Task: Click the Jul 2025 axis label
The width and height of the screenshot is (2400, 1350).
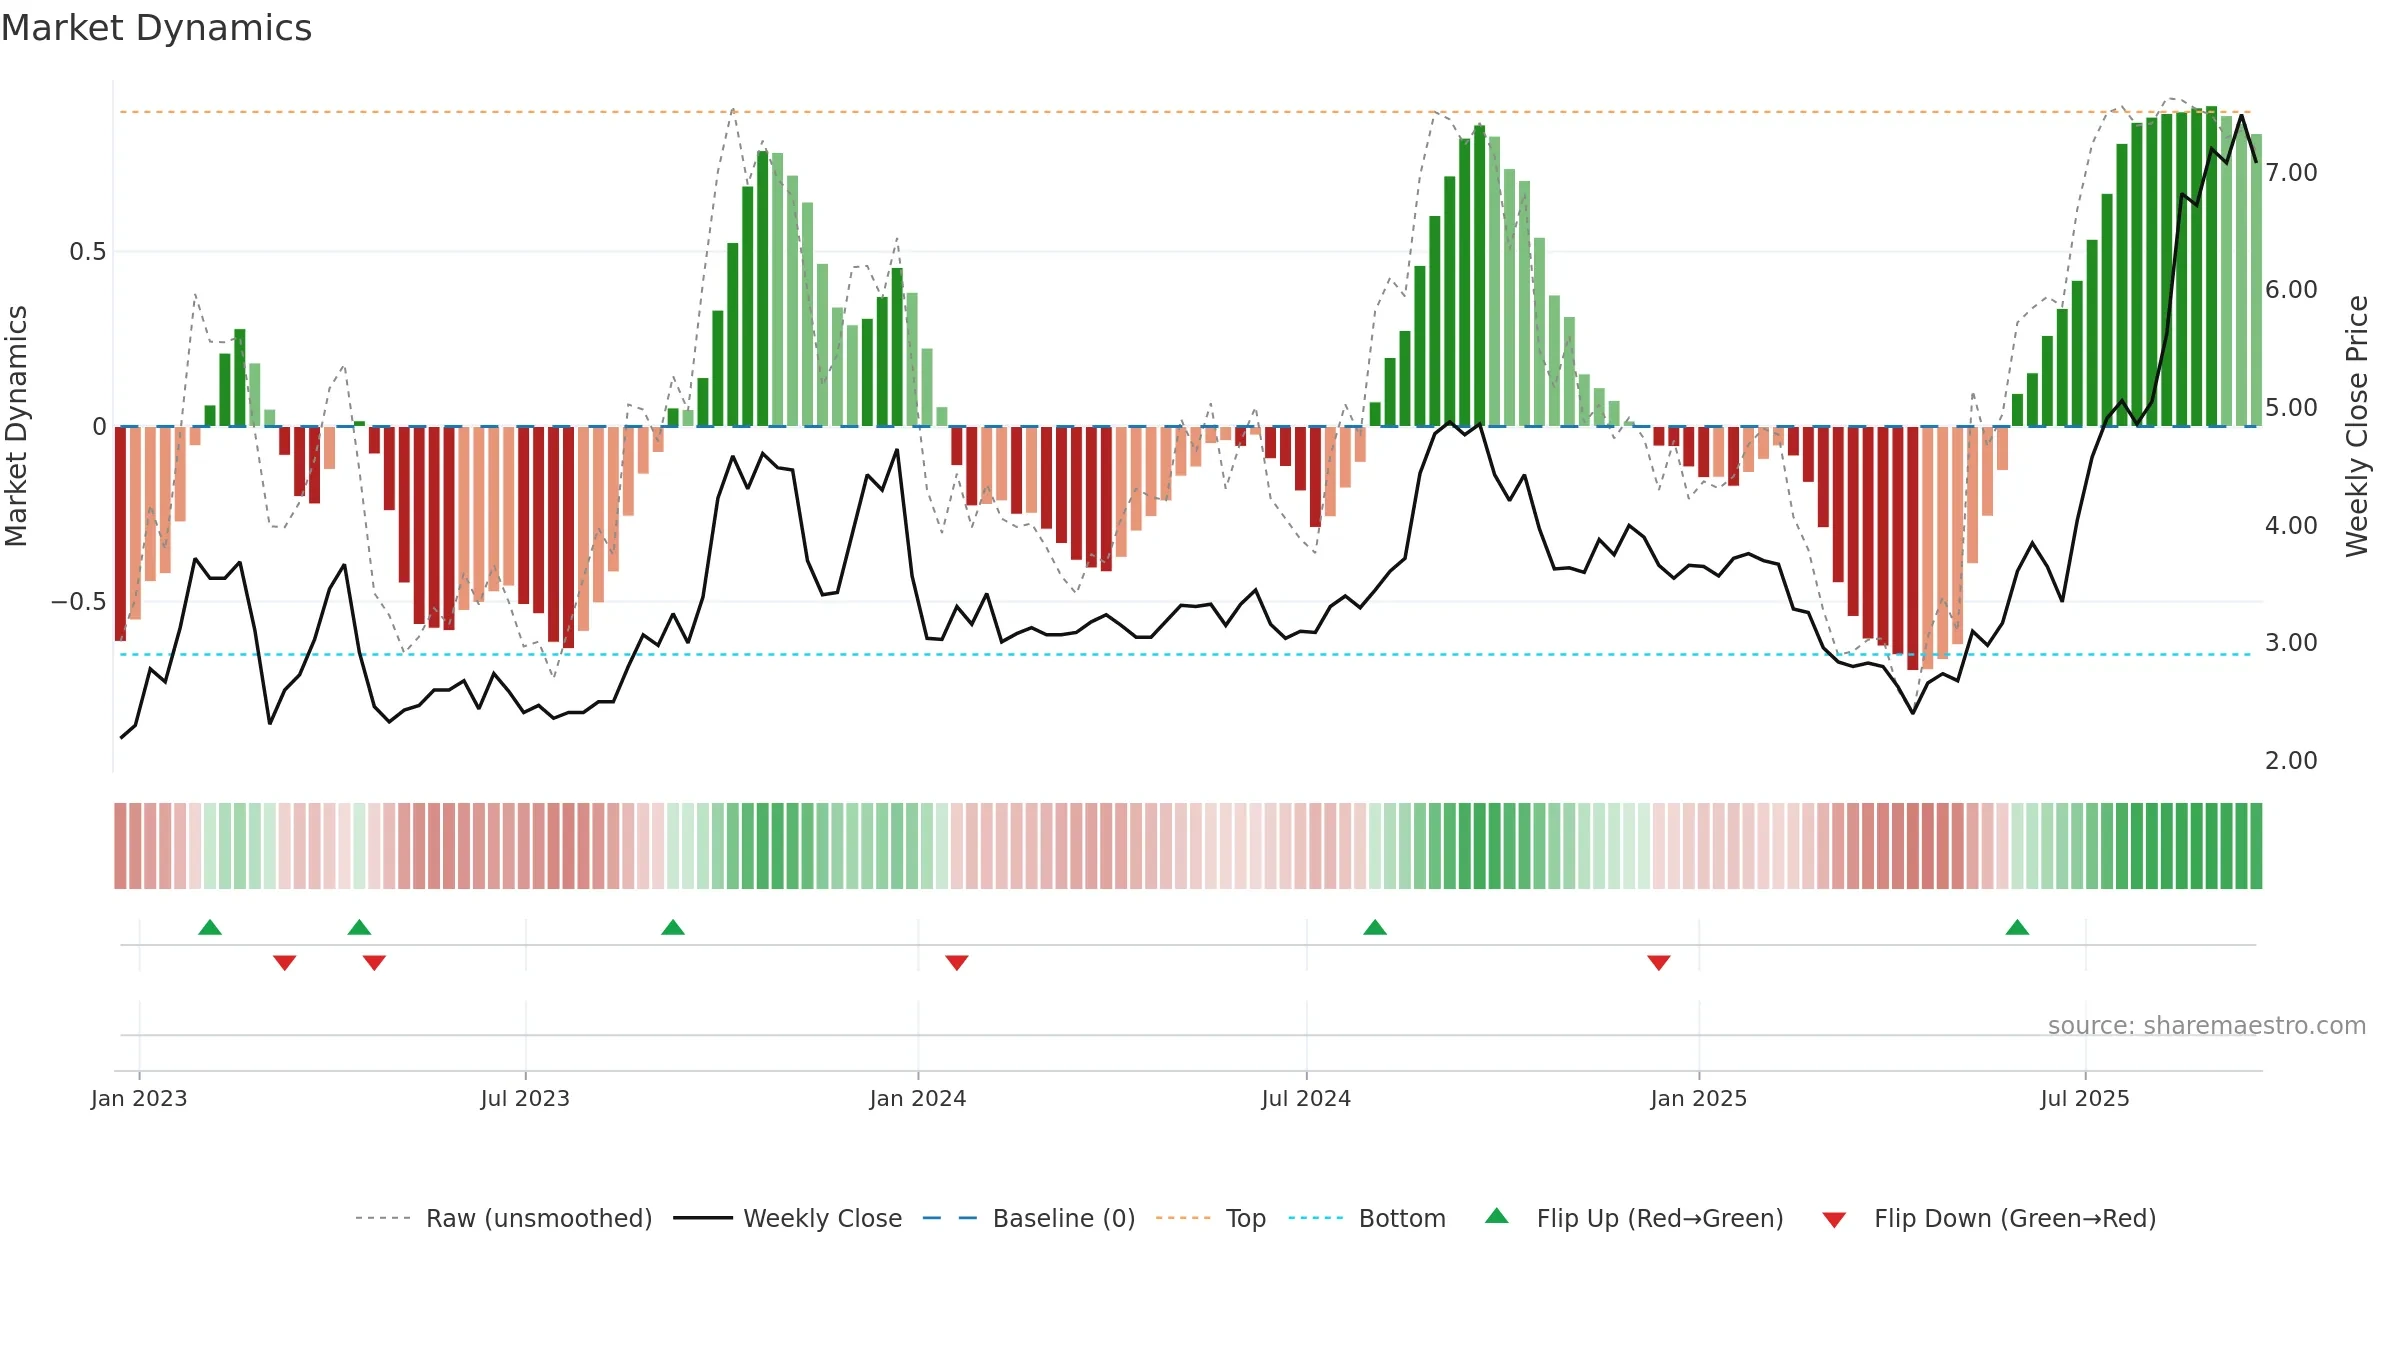Action: coord(2085,1098)
